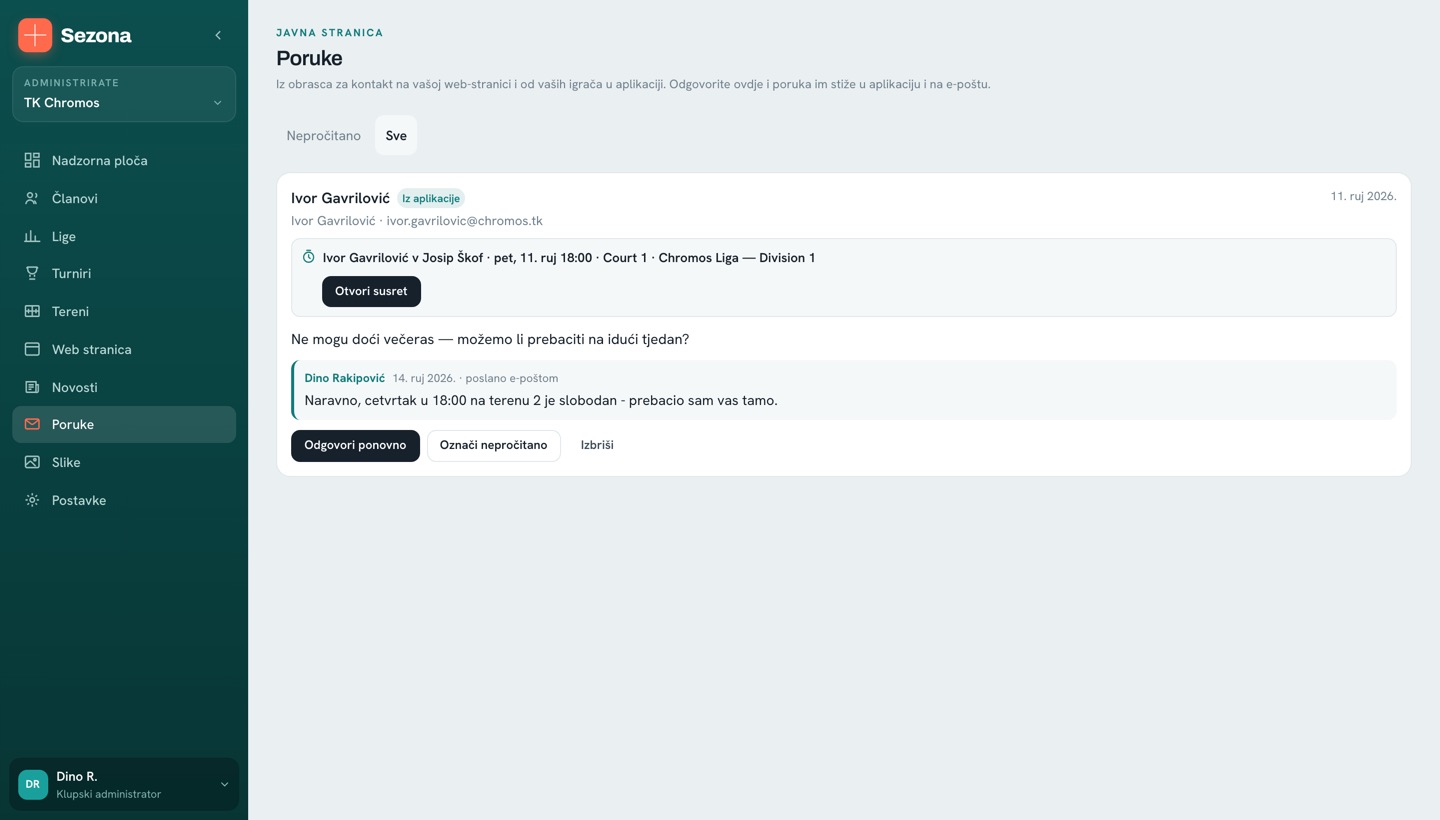Screen dimensions: 1440x820
Task: Go to Članovi in the sidebar
Action: [x=124, y=198]
